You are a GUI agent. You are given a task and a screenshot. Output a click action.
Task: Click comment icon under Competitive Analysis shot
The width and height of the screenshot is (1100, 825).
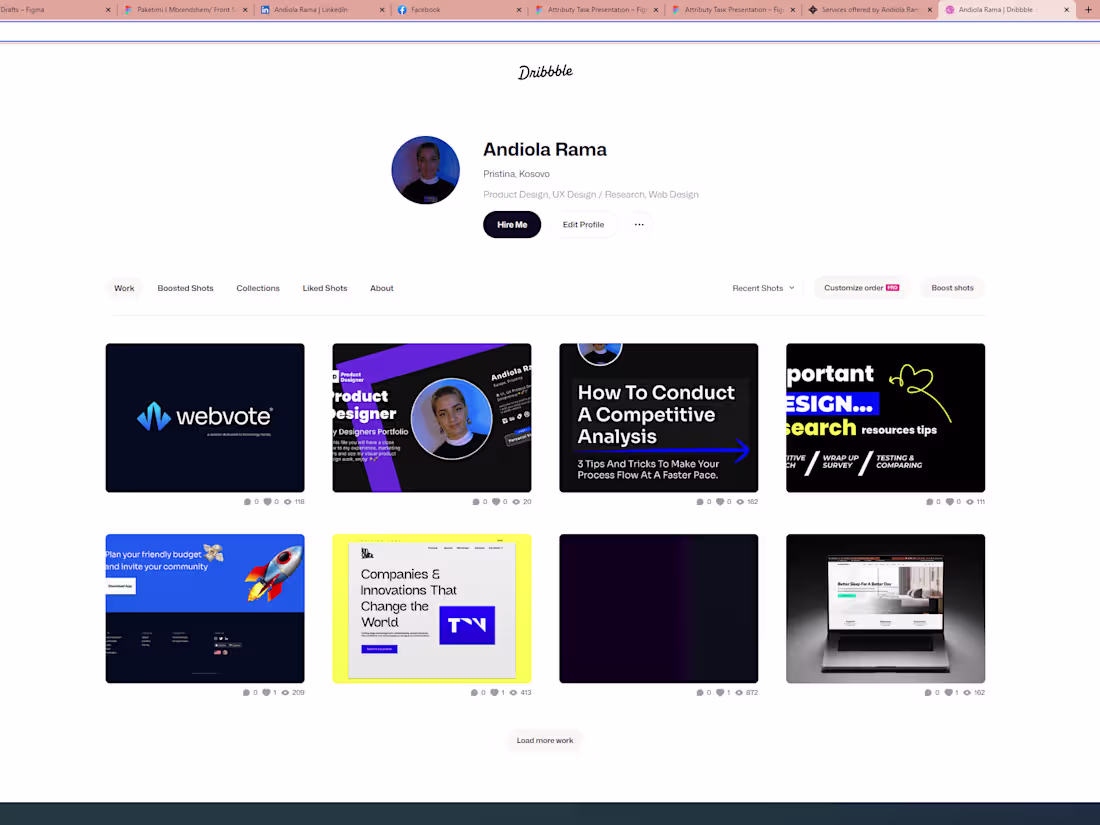699,502
